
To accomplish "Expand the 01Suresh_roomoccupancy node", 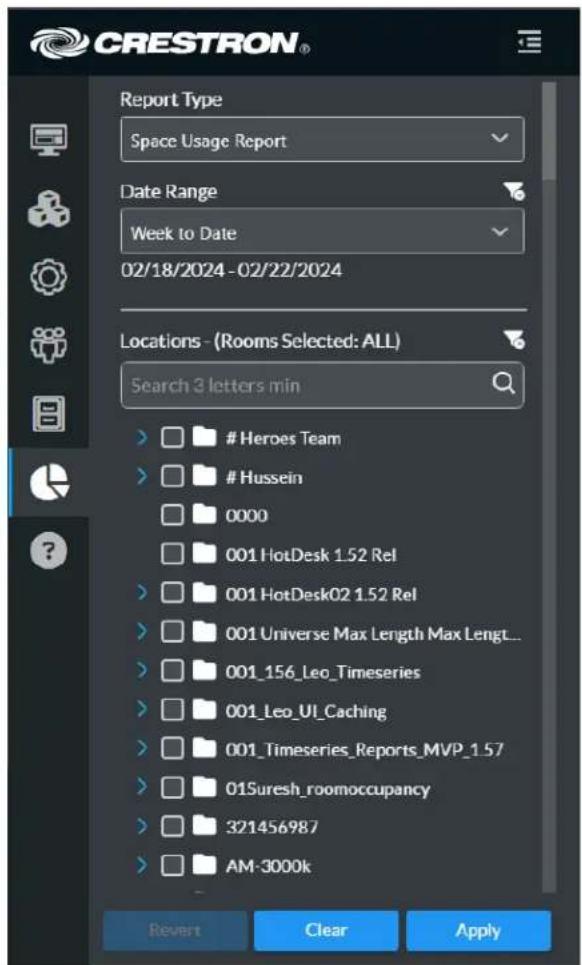I will 143,788.
